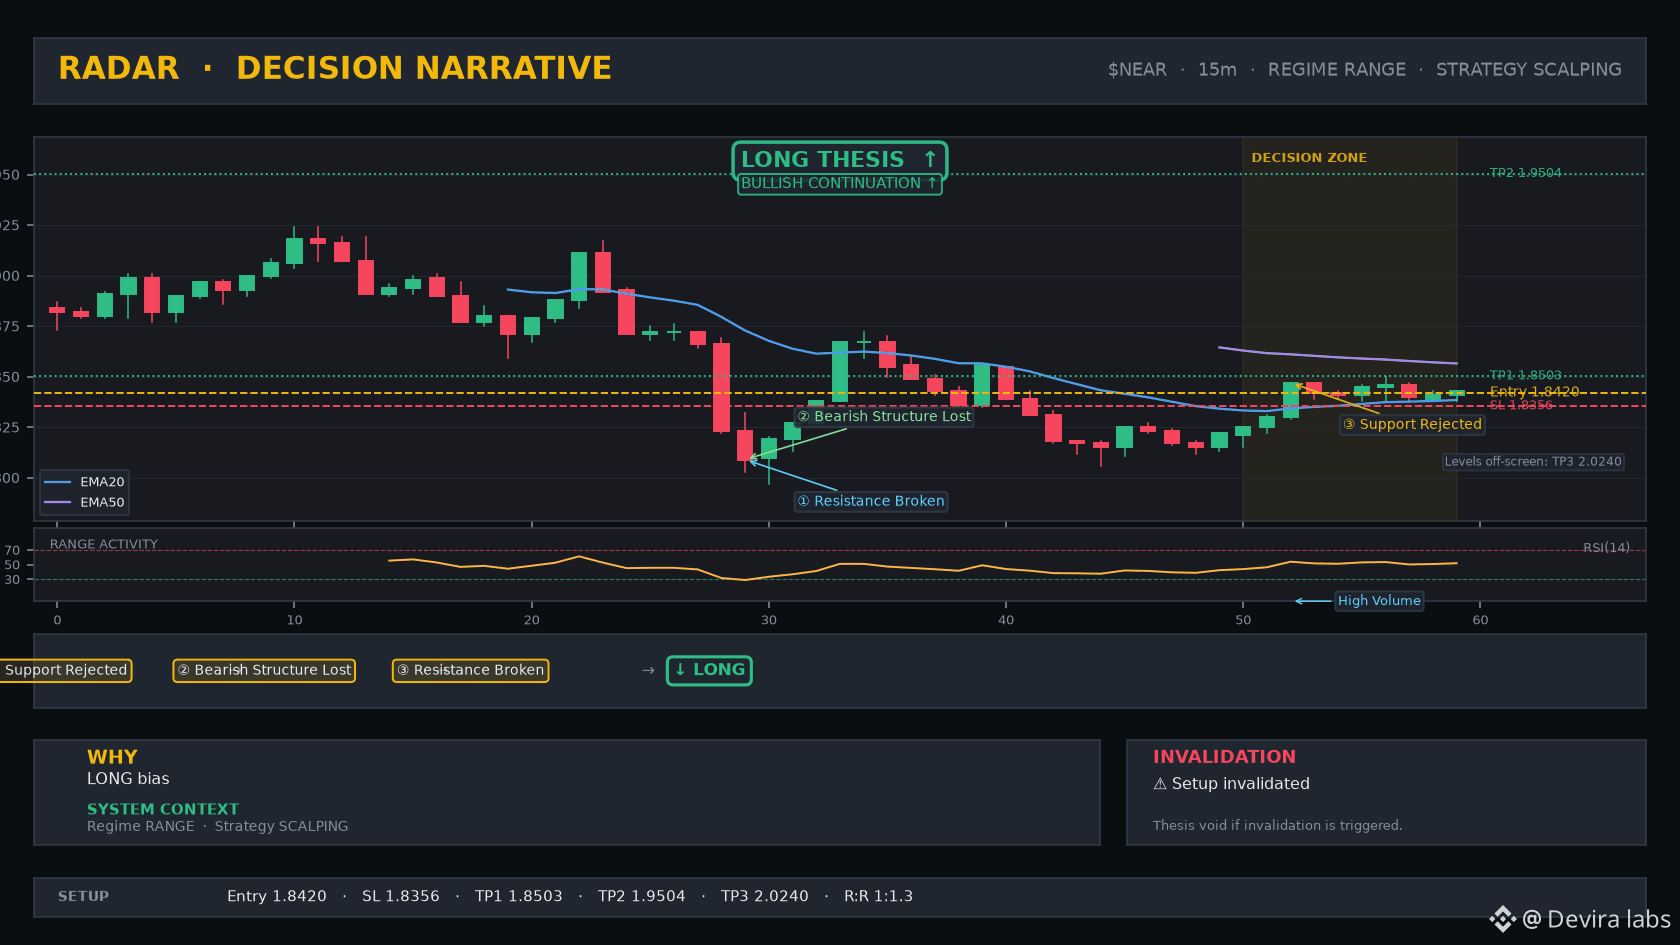Click Entry 1.8420 in the setup bar
Viewport: 1680px width, 945px height.
click(277, 896)
